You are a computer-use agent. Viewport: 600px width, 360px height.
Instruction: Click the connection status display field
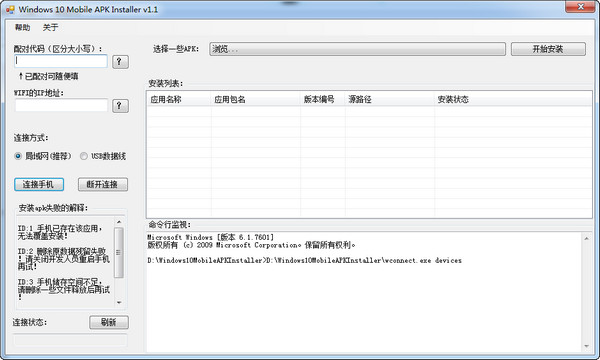point(70,340)
